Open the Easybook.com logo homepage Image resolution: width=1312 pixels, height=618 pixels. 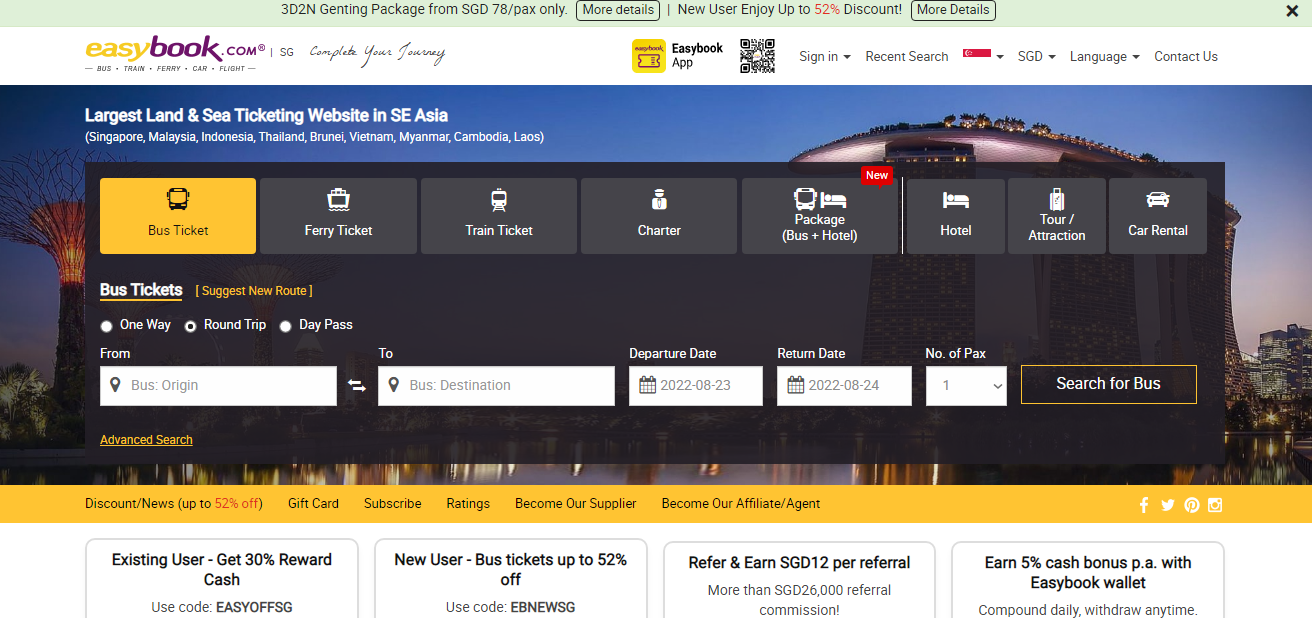point(175,55)
